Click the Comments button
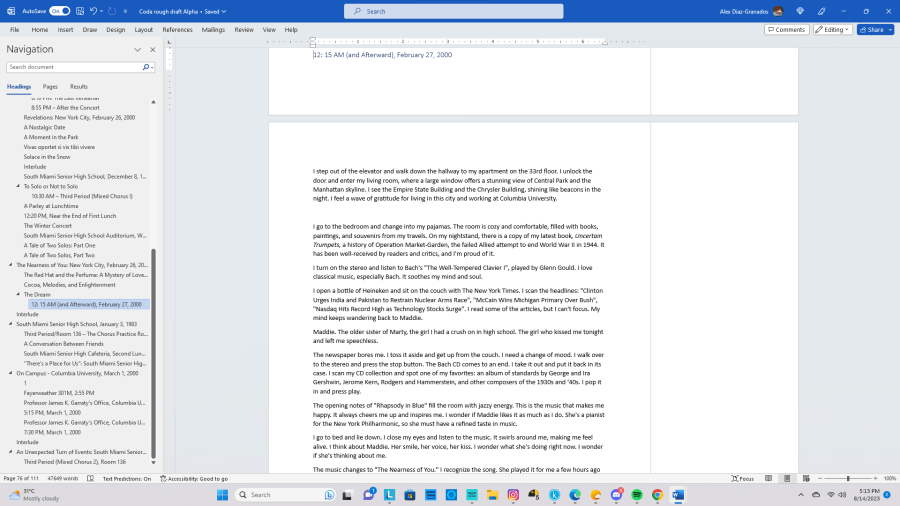Viewport: 900px width, 506px height. [786, 30]
